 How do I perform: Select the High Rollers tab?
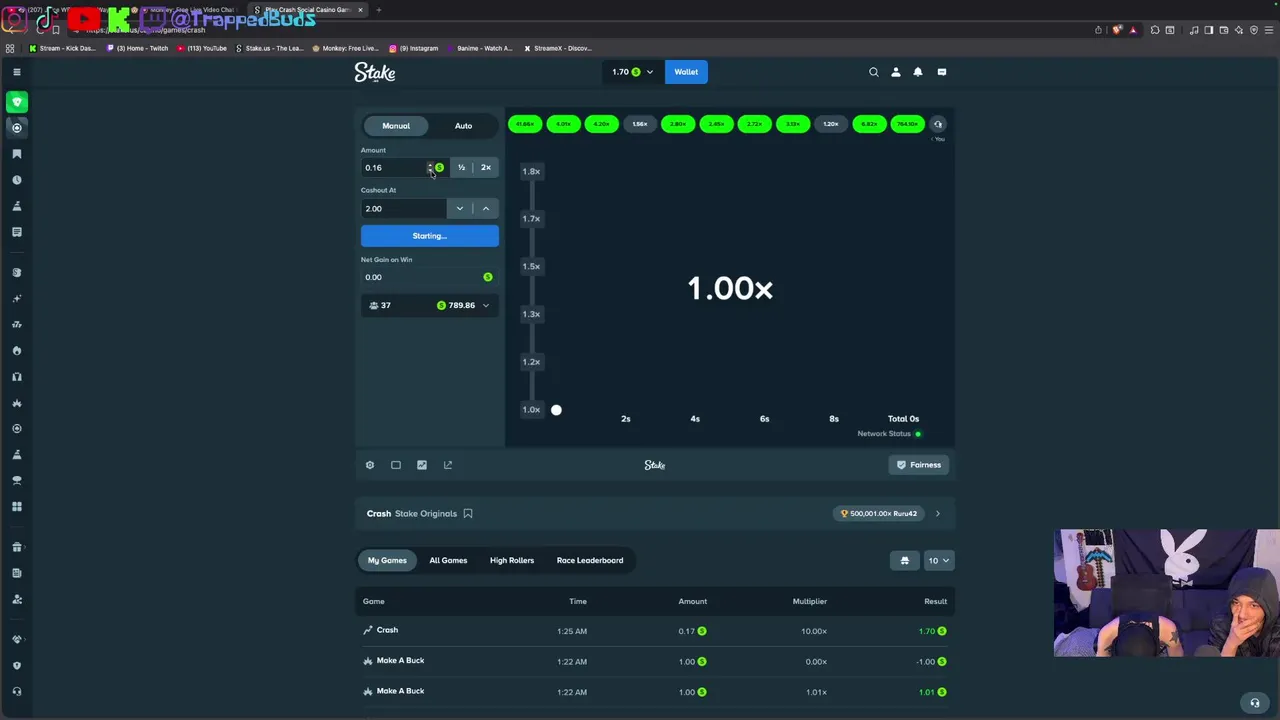click(x=512, y=560)
